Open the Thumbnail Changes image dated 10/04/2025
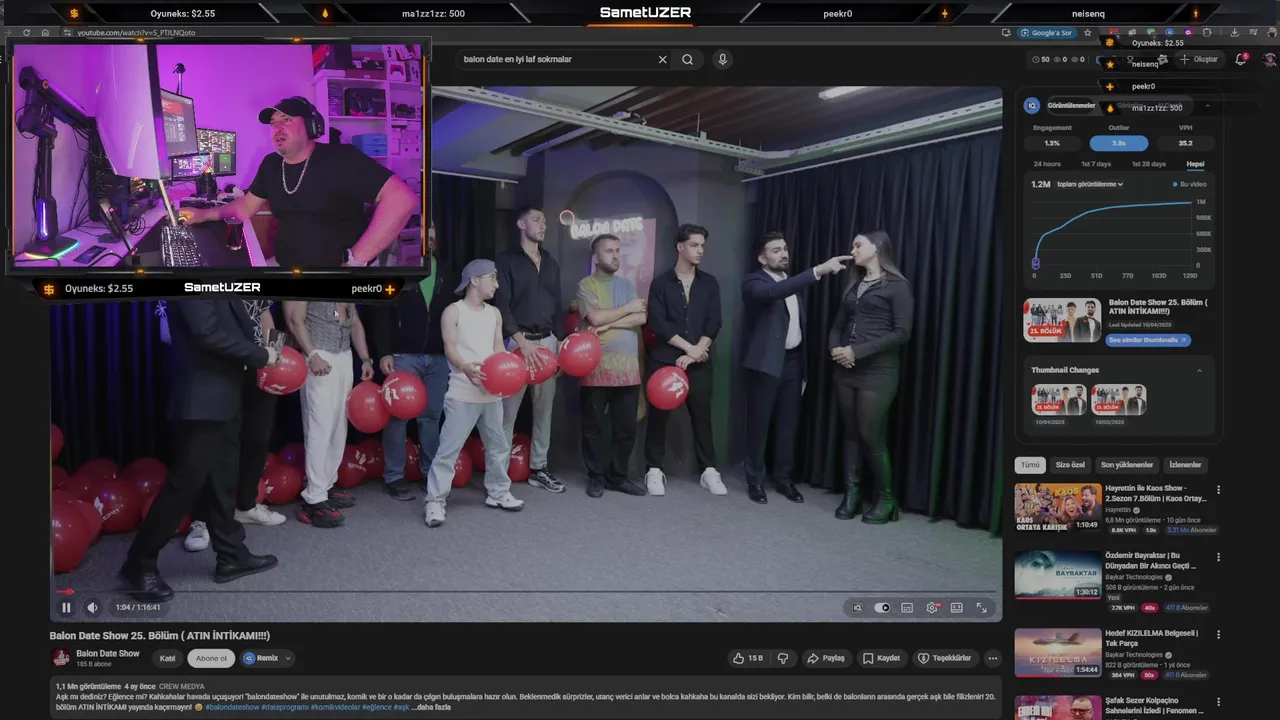This screenshot has height=720, width=1280. [1059, 398]
